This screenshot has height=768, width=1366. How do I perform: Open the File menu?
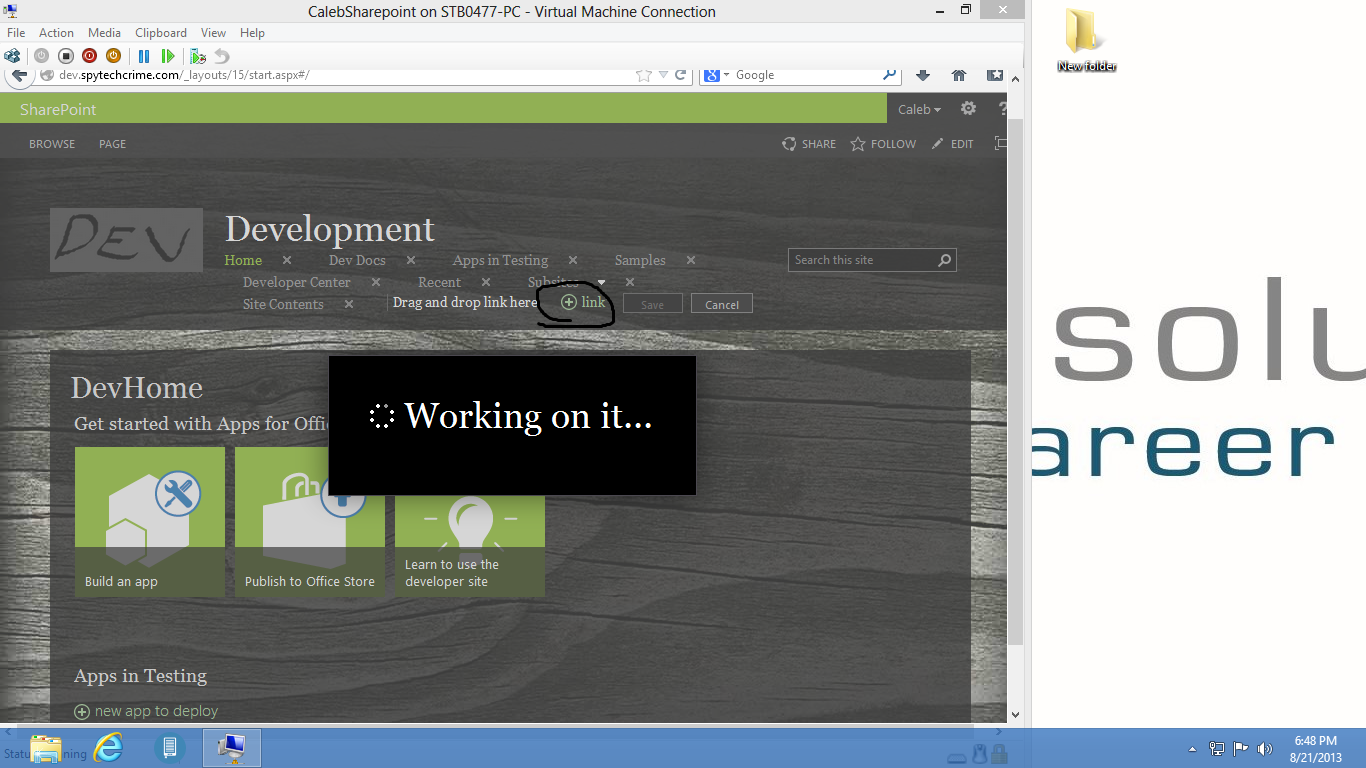coord(16,33)
